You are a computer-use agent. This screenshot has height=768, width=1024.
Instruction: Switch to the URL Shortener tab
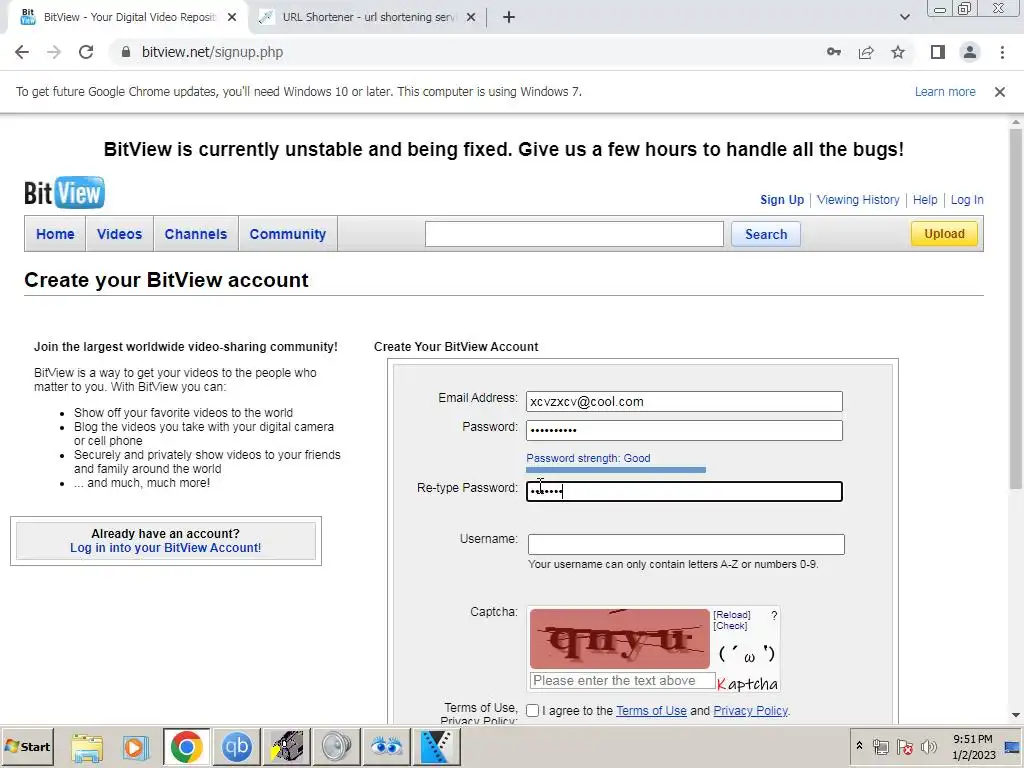pos(368,17)
